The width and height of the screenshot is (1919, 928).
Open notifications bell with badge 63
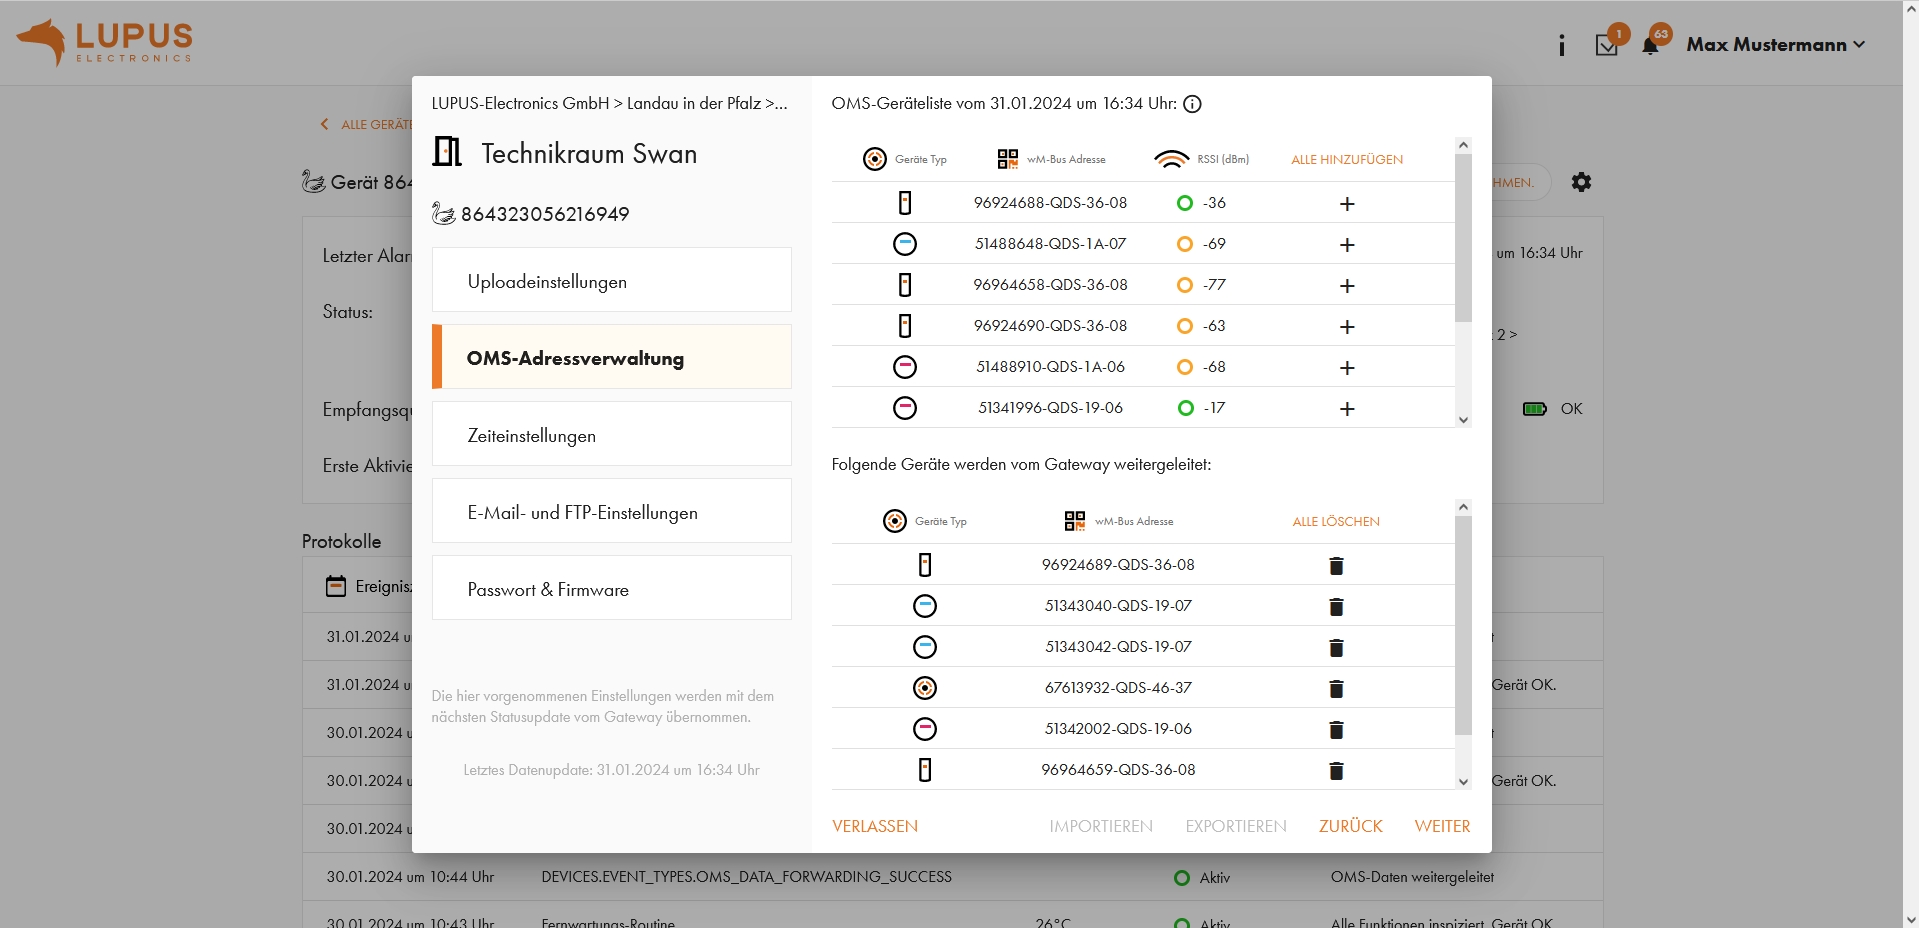(x=1651, y=45)
